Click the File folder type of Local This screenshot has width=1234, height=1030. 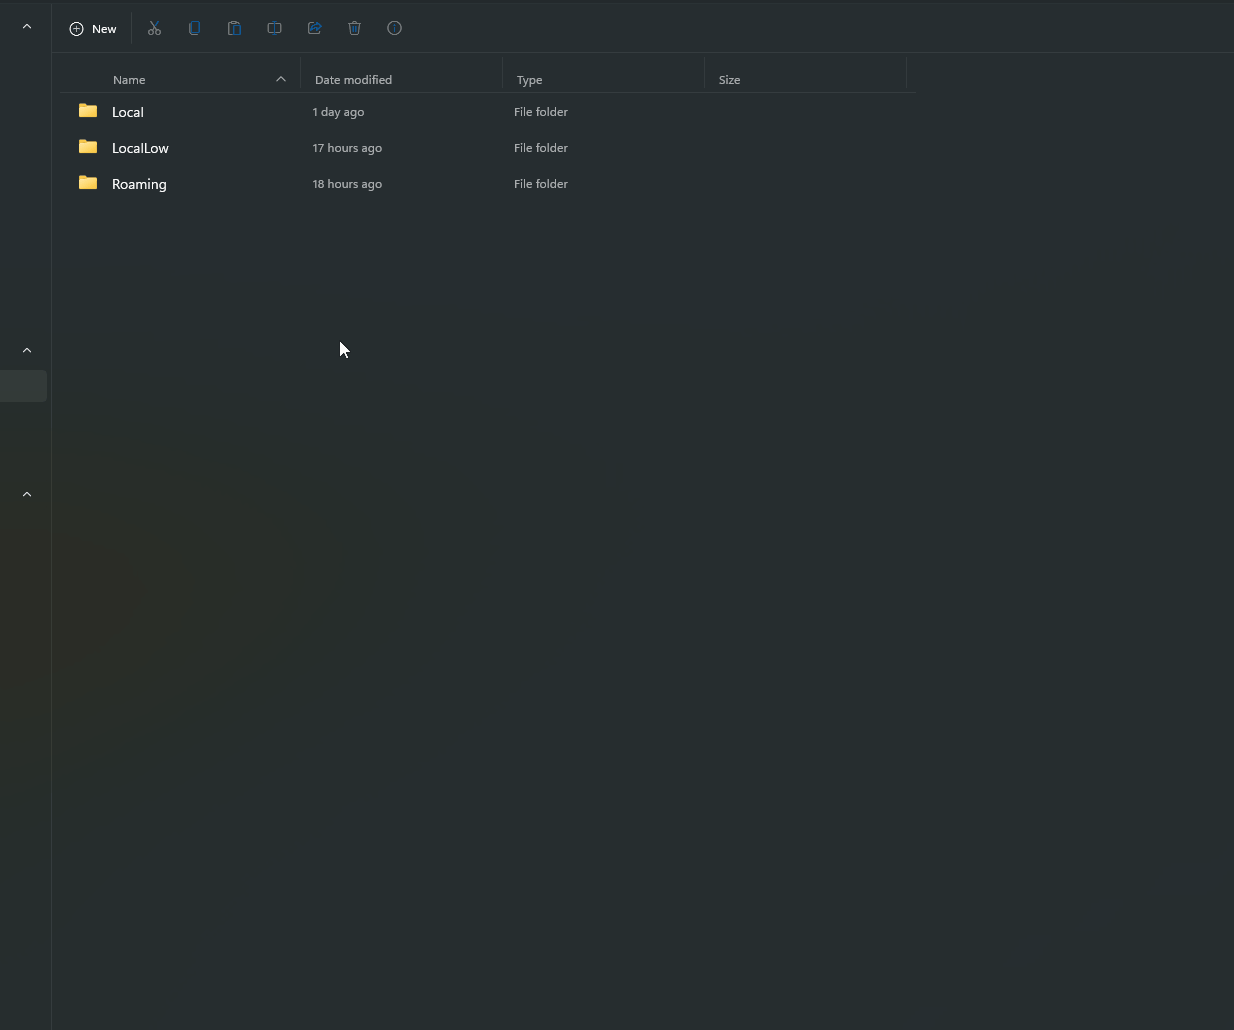tap(541, 112)
